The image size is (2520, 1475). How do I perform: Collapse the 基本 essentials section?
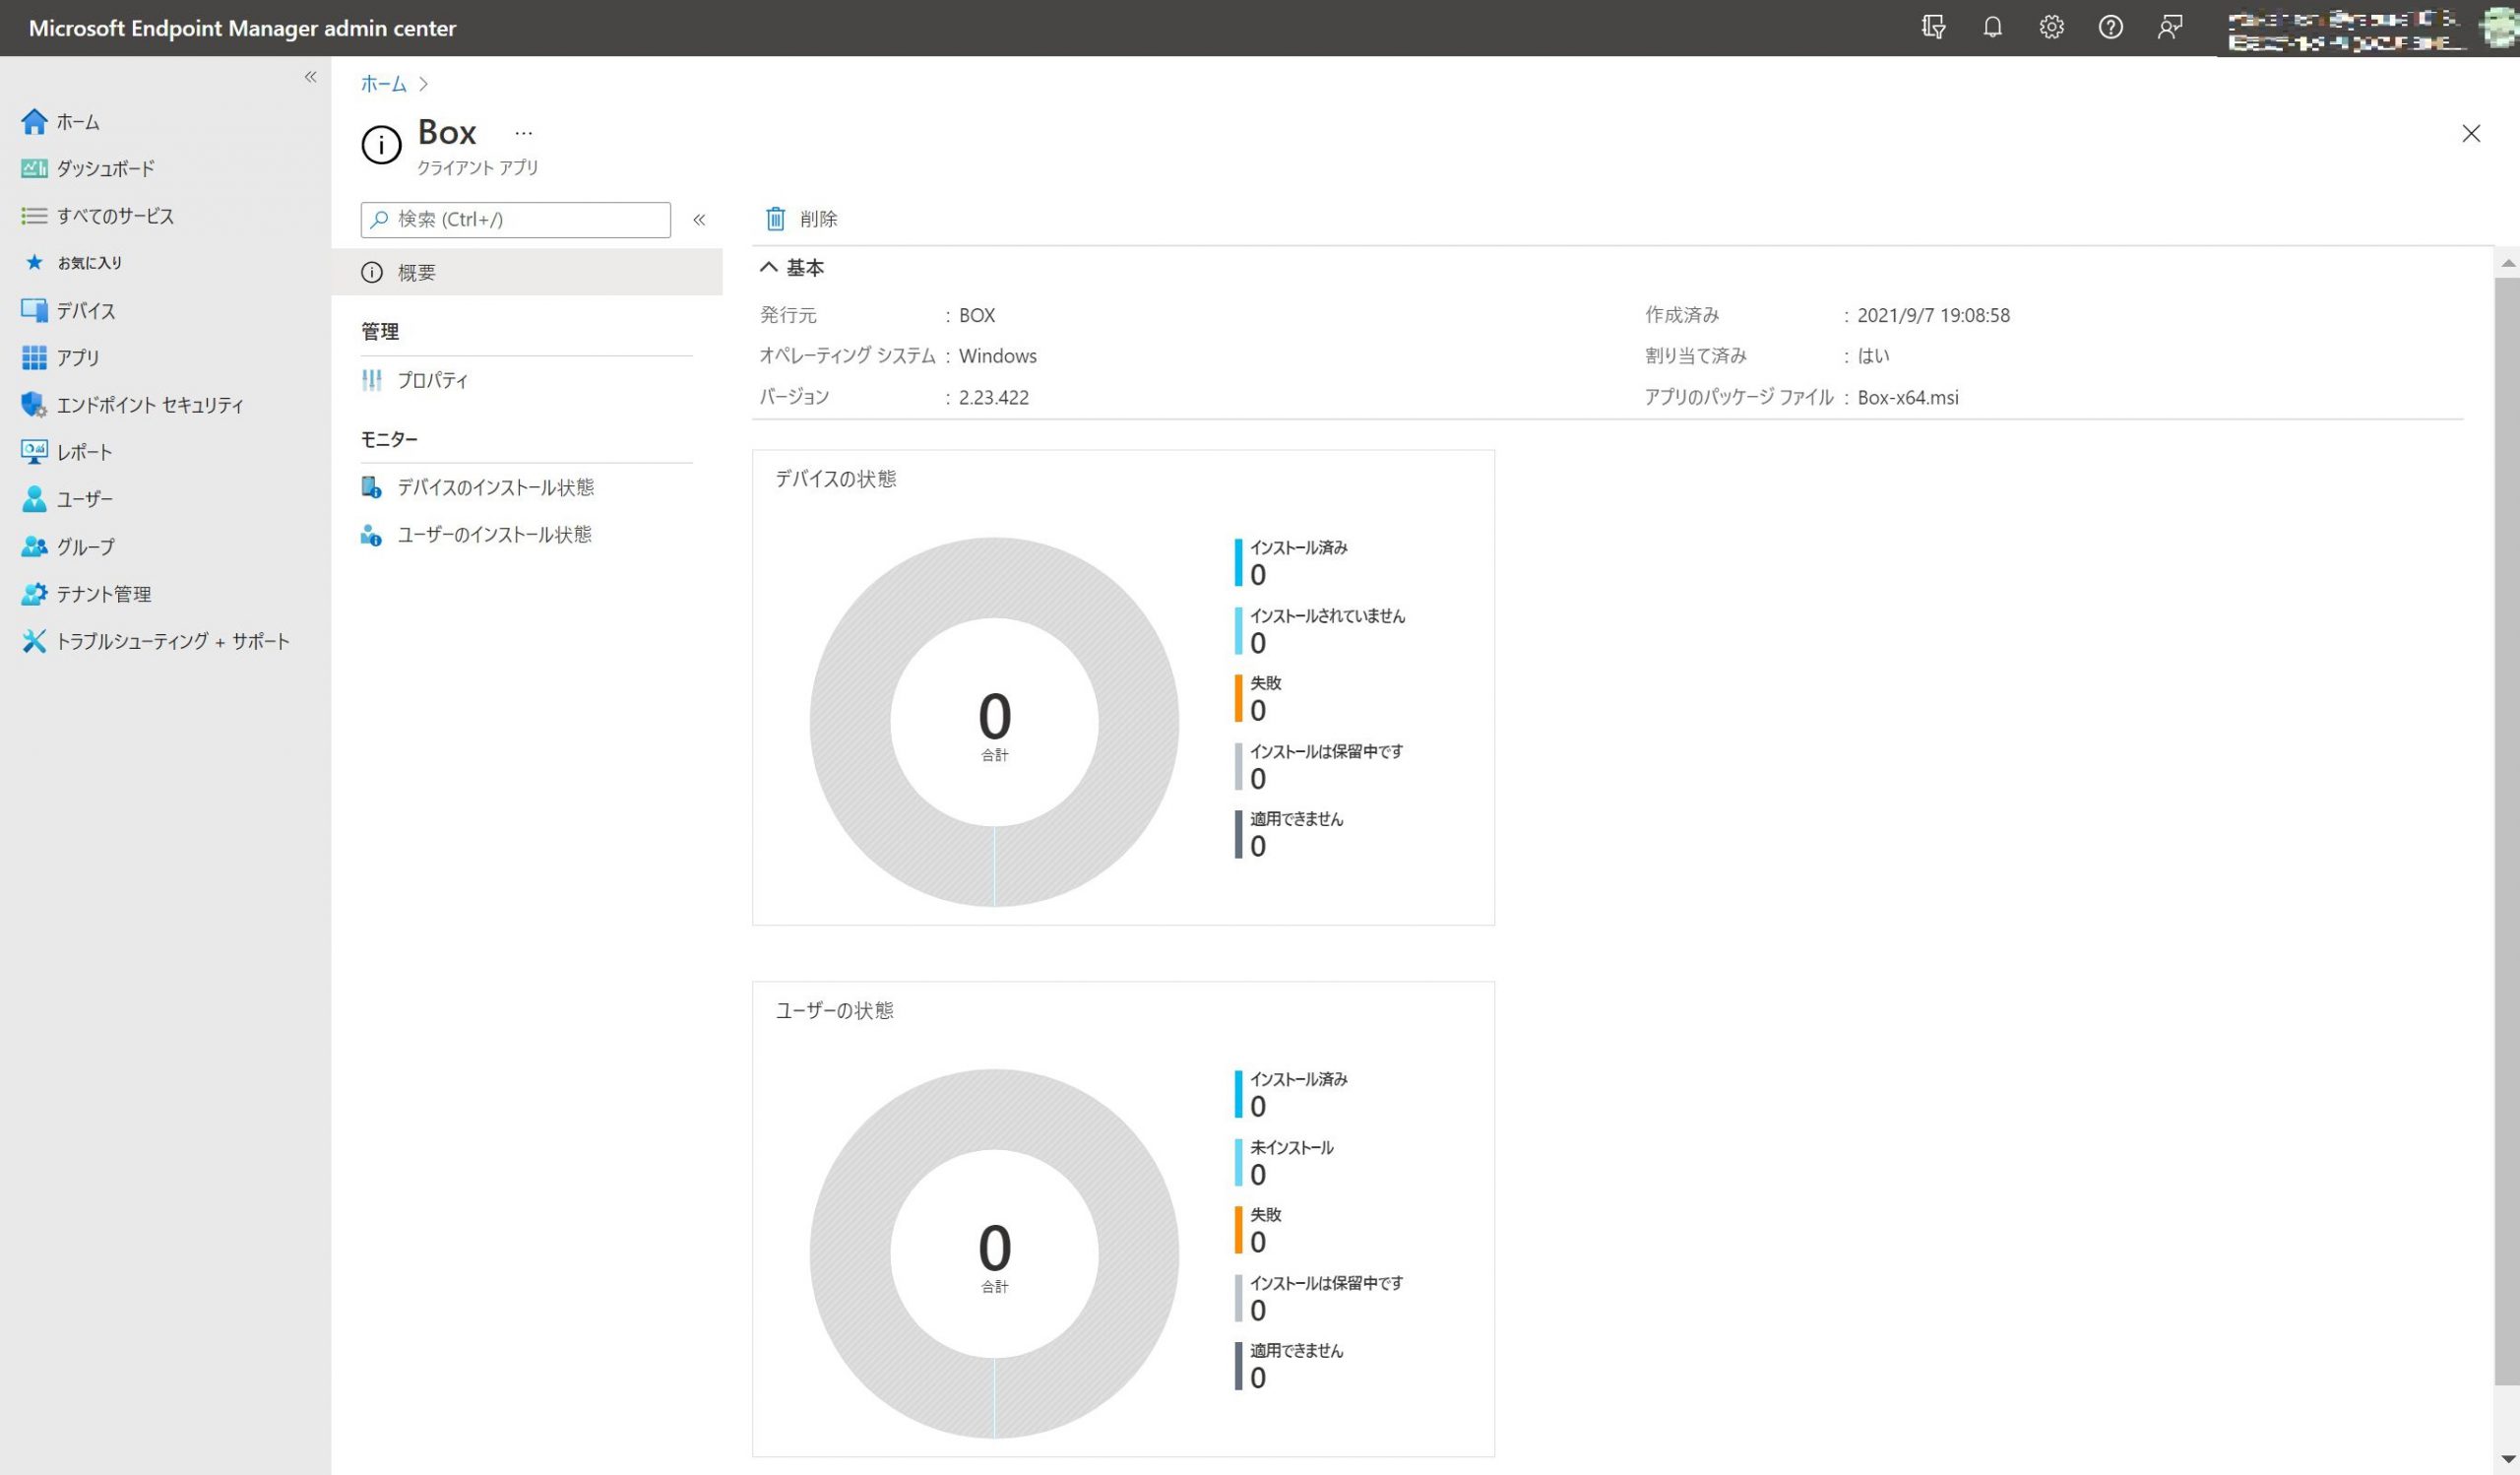(768, 268)
